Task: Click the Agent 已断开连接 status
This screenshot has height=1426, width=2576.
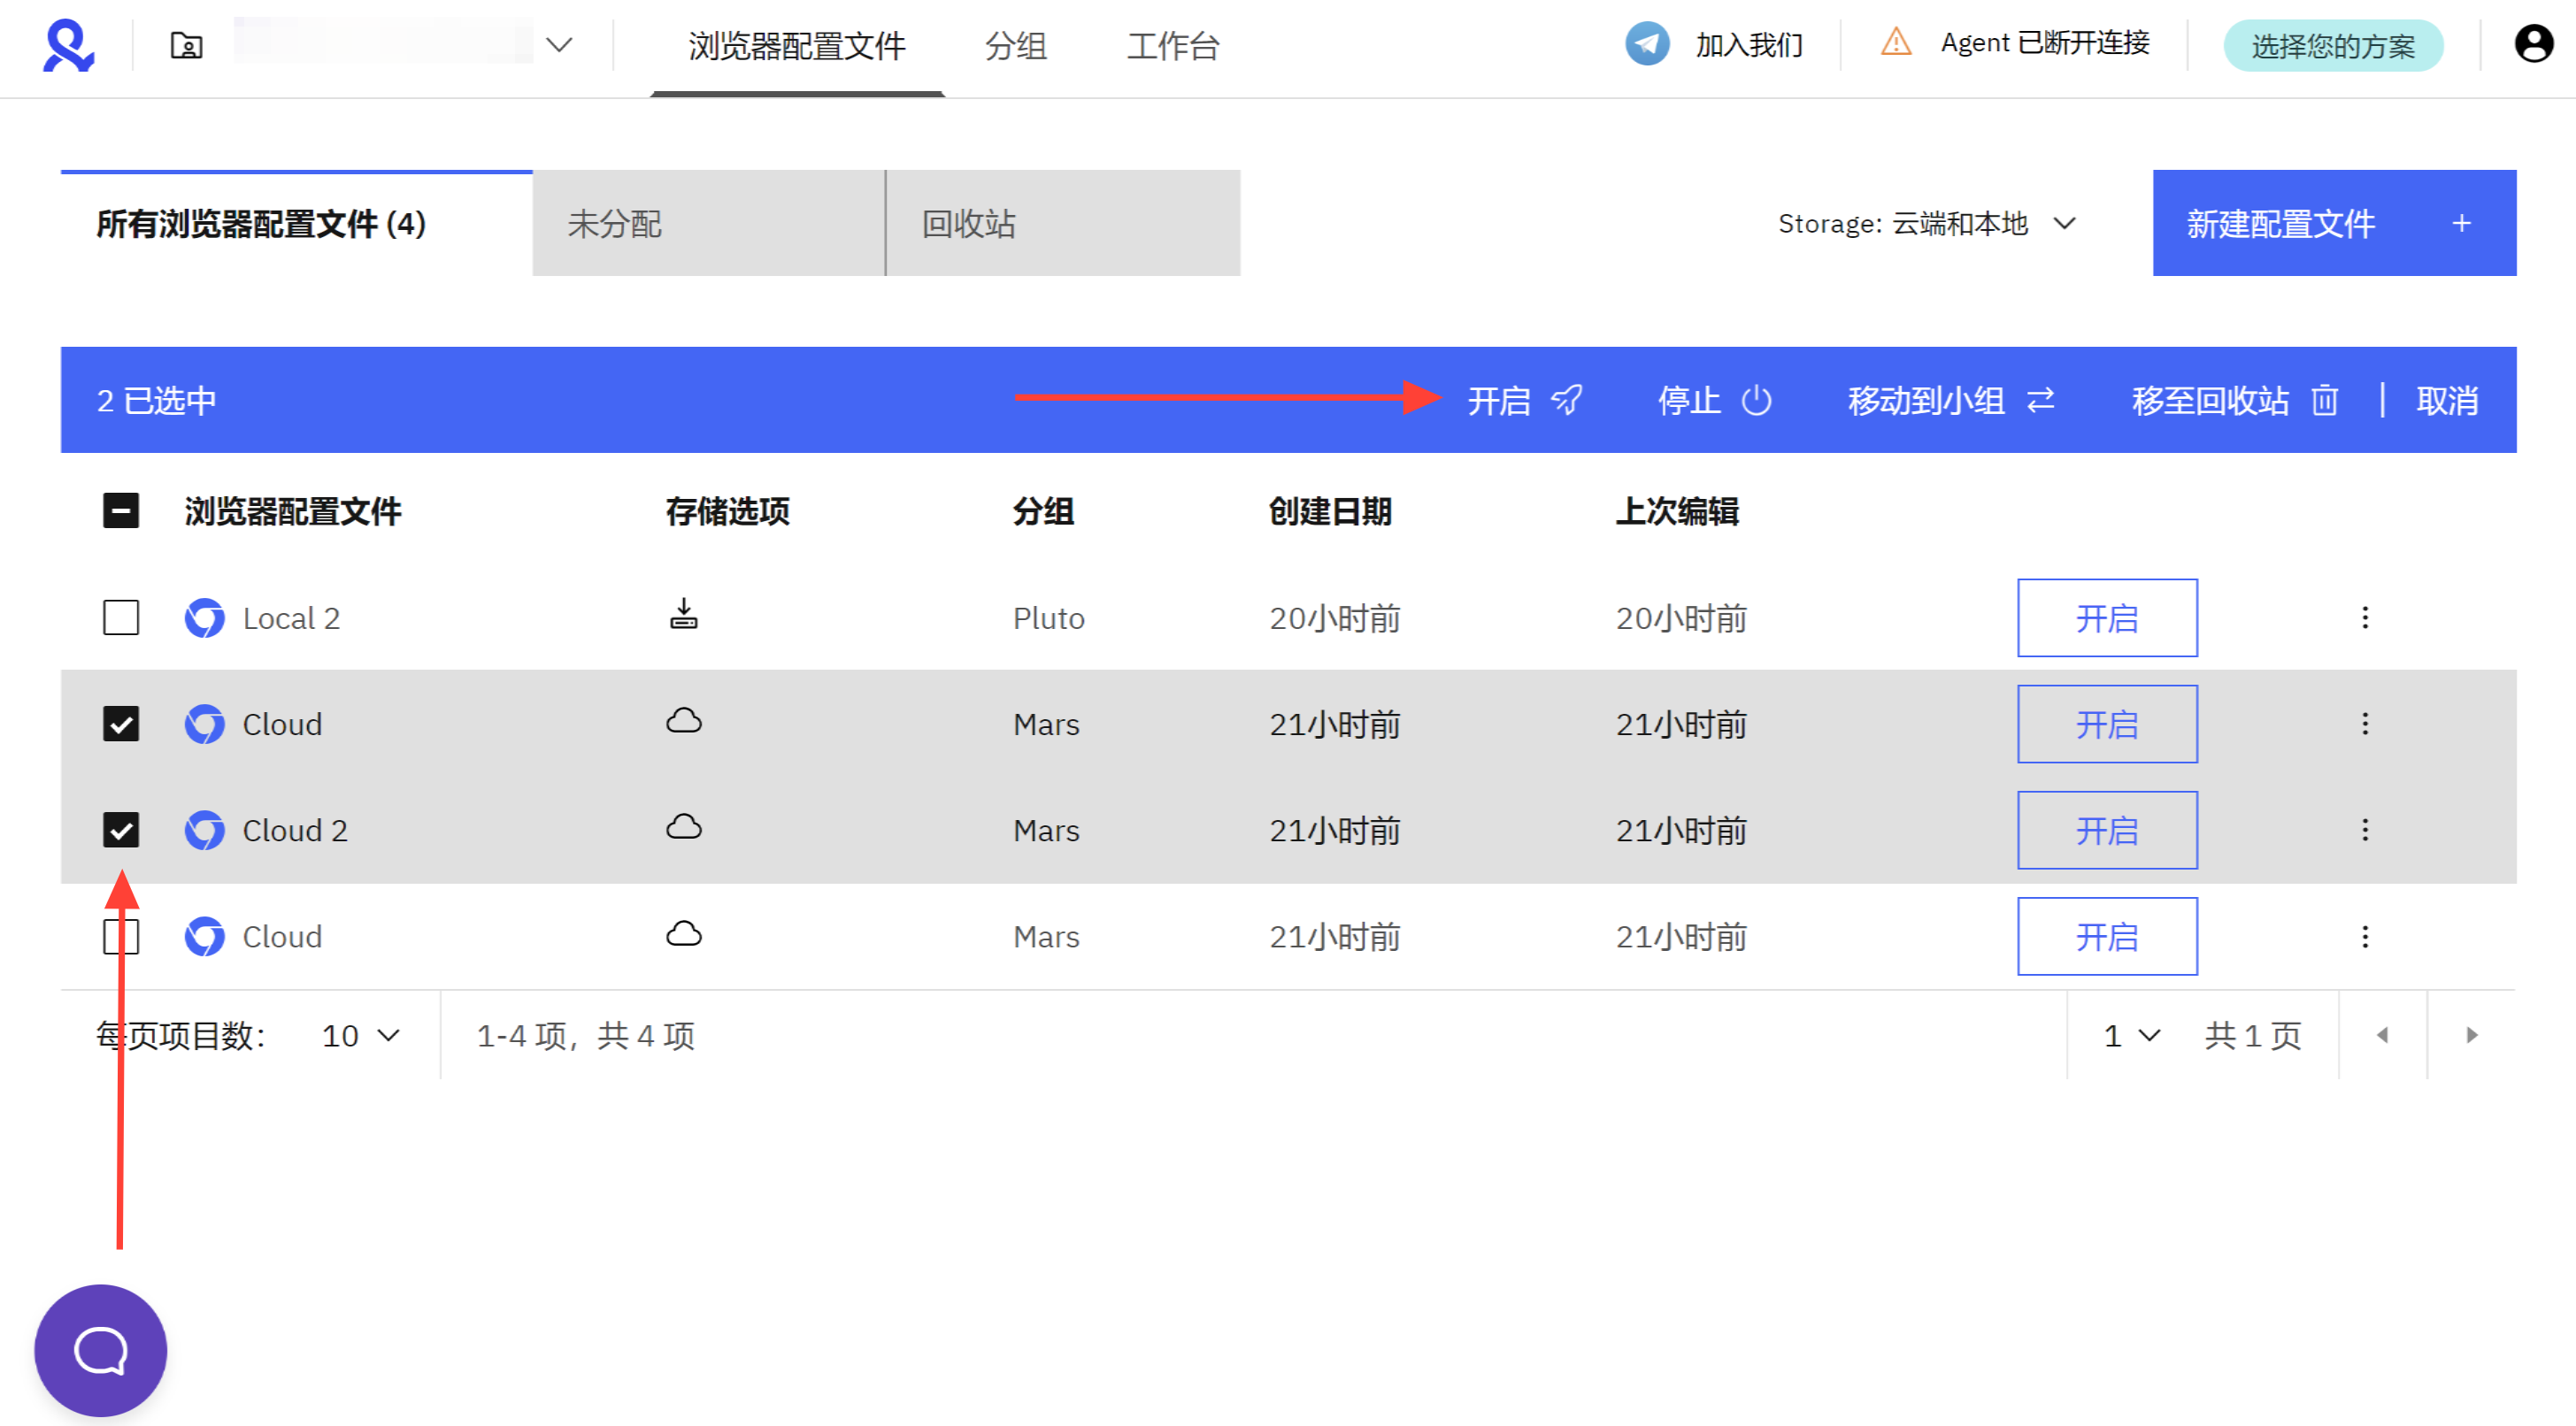Action: coord(2045,43)
